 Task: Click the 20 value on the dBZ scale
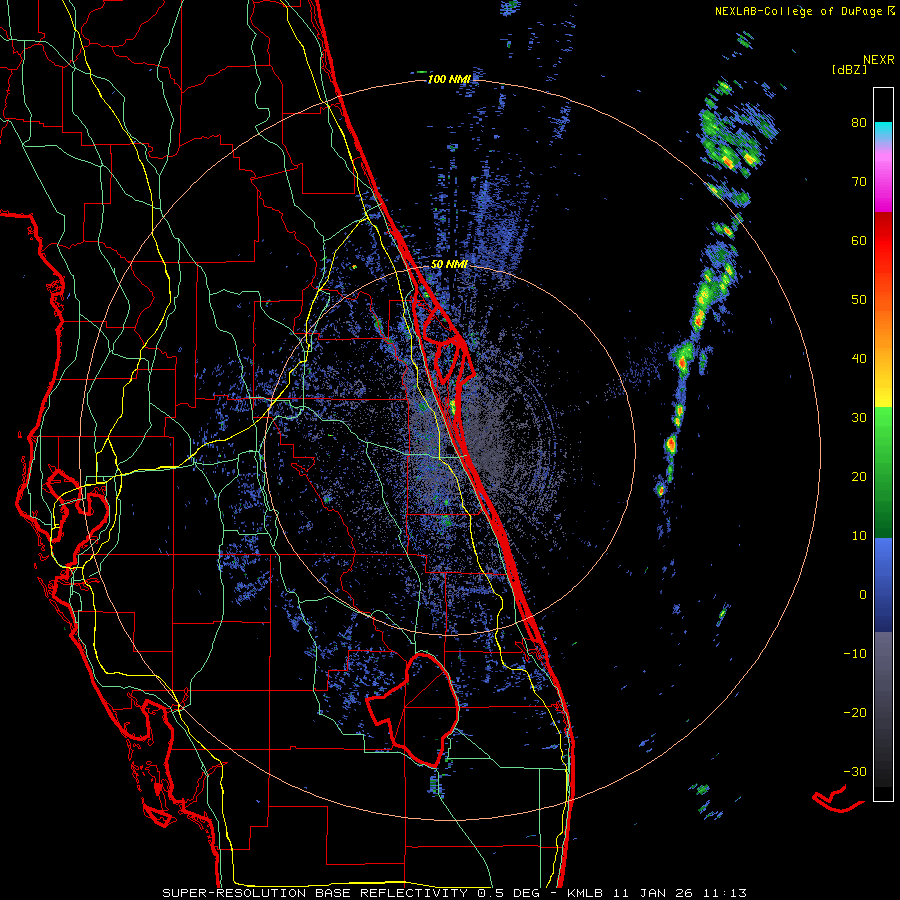click(x=859, y=477)
